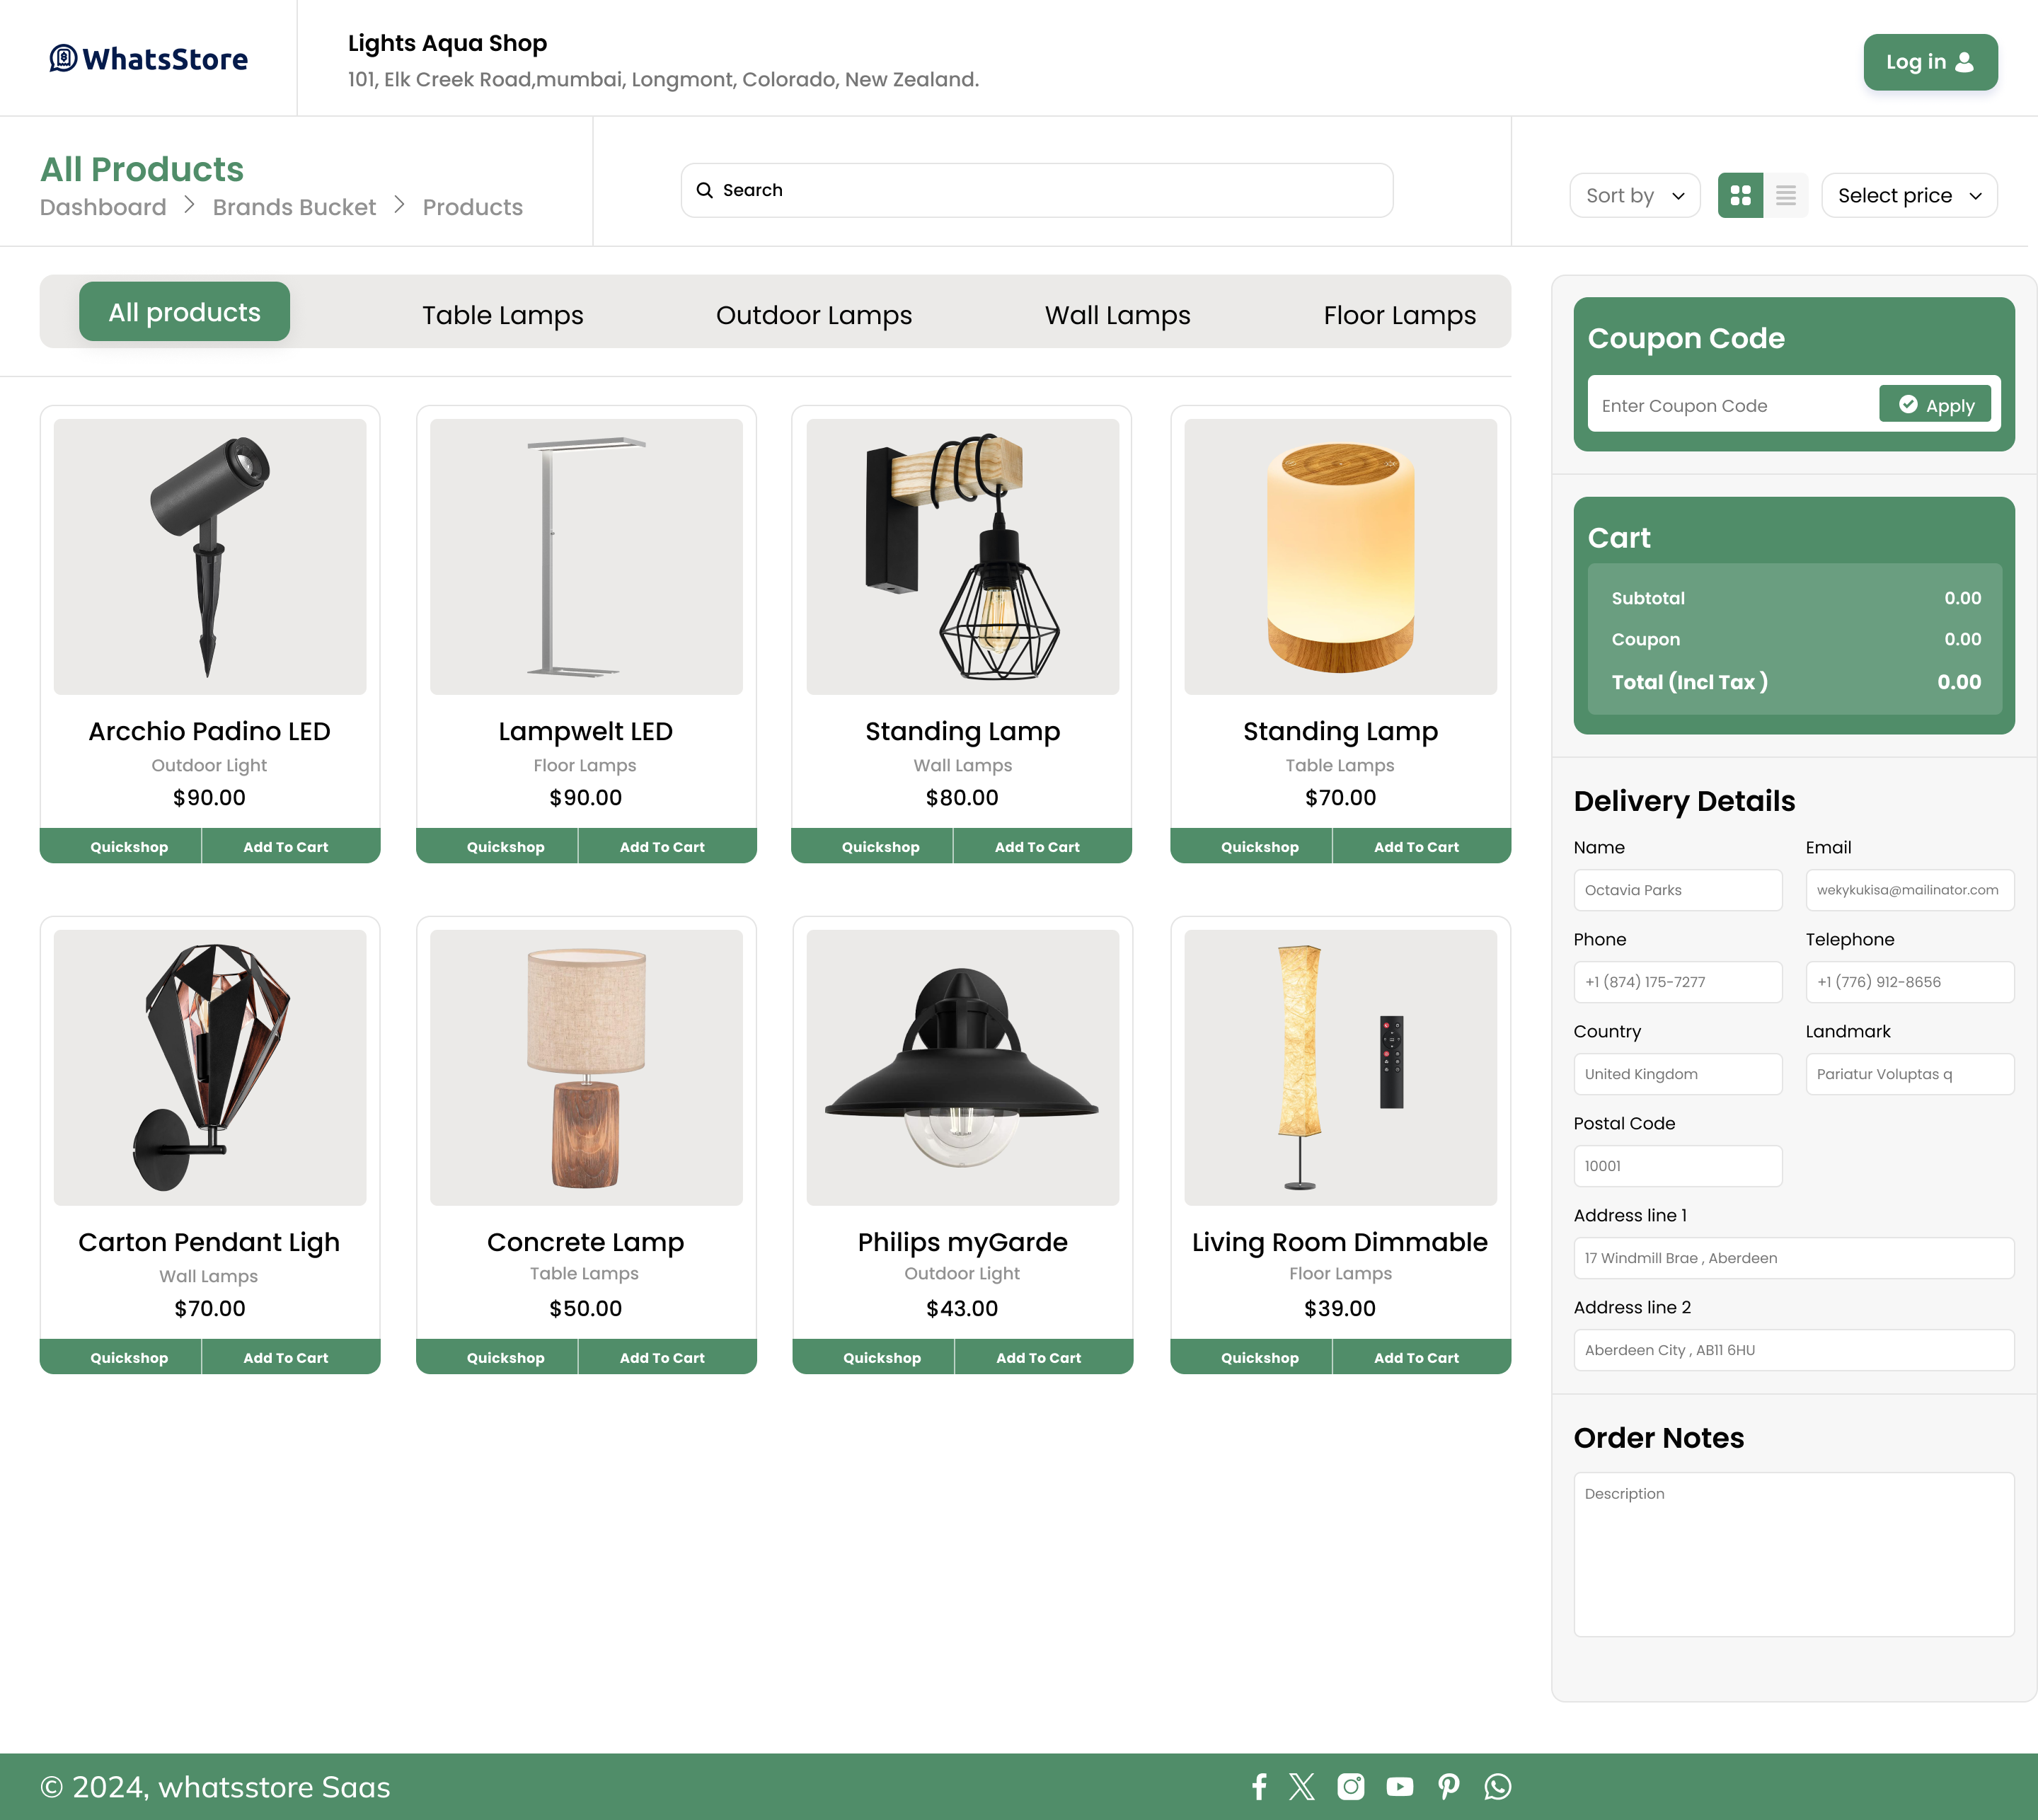Focus the product Search field
The height and width of the screenshot is (1820, 2038).
pyautogui.click(x=1037, y=190)
